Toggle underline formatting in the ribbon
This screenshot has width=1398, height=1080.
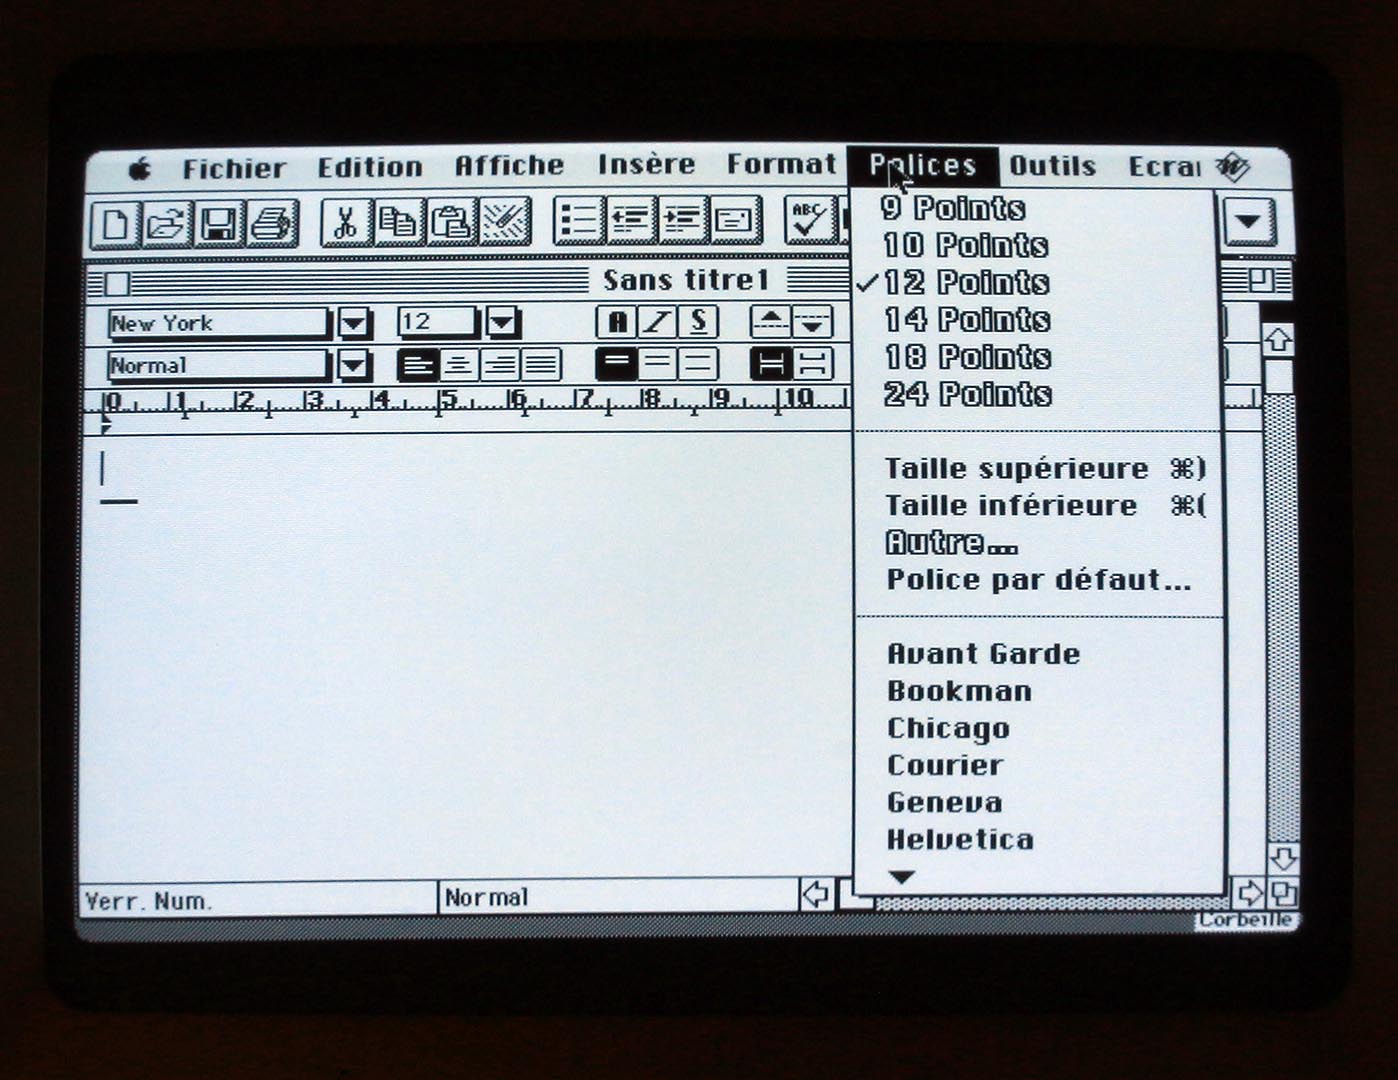pyautogui.click(x=698, y=322)
